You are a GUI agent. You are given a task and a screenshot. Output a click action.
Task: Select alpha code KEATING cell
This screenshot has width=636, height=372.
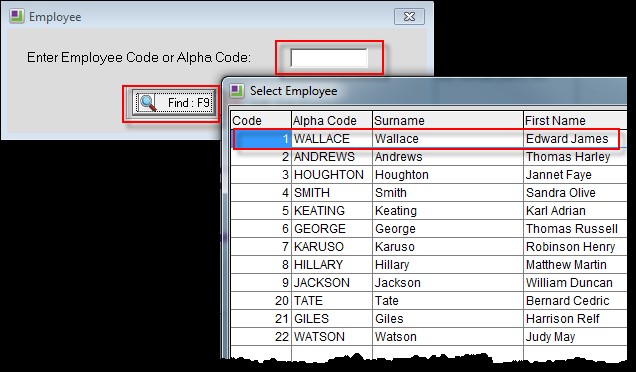pyautogui.click(x=332, y=211)
